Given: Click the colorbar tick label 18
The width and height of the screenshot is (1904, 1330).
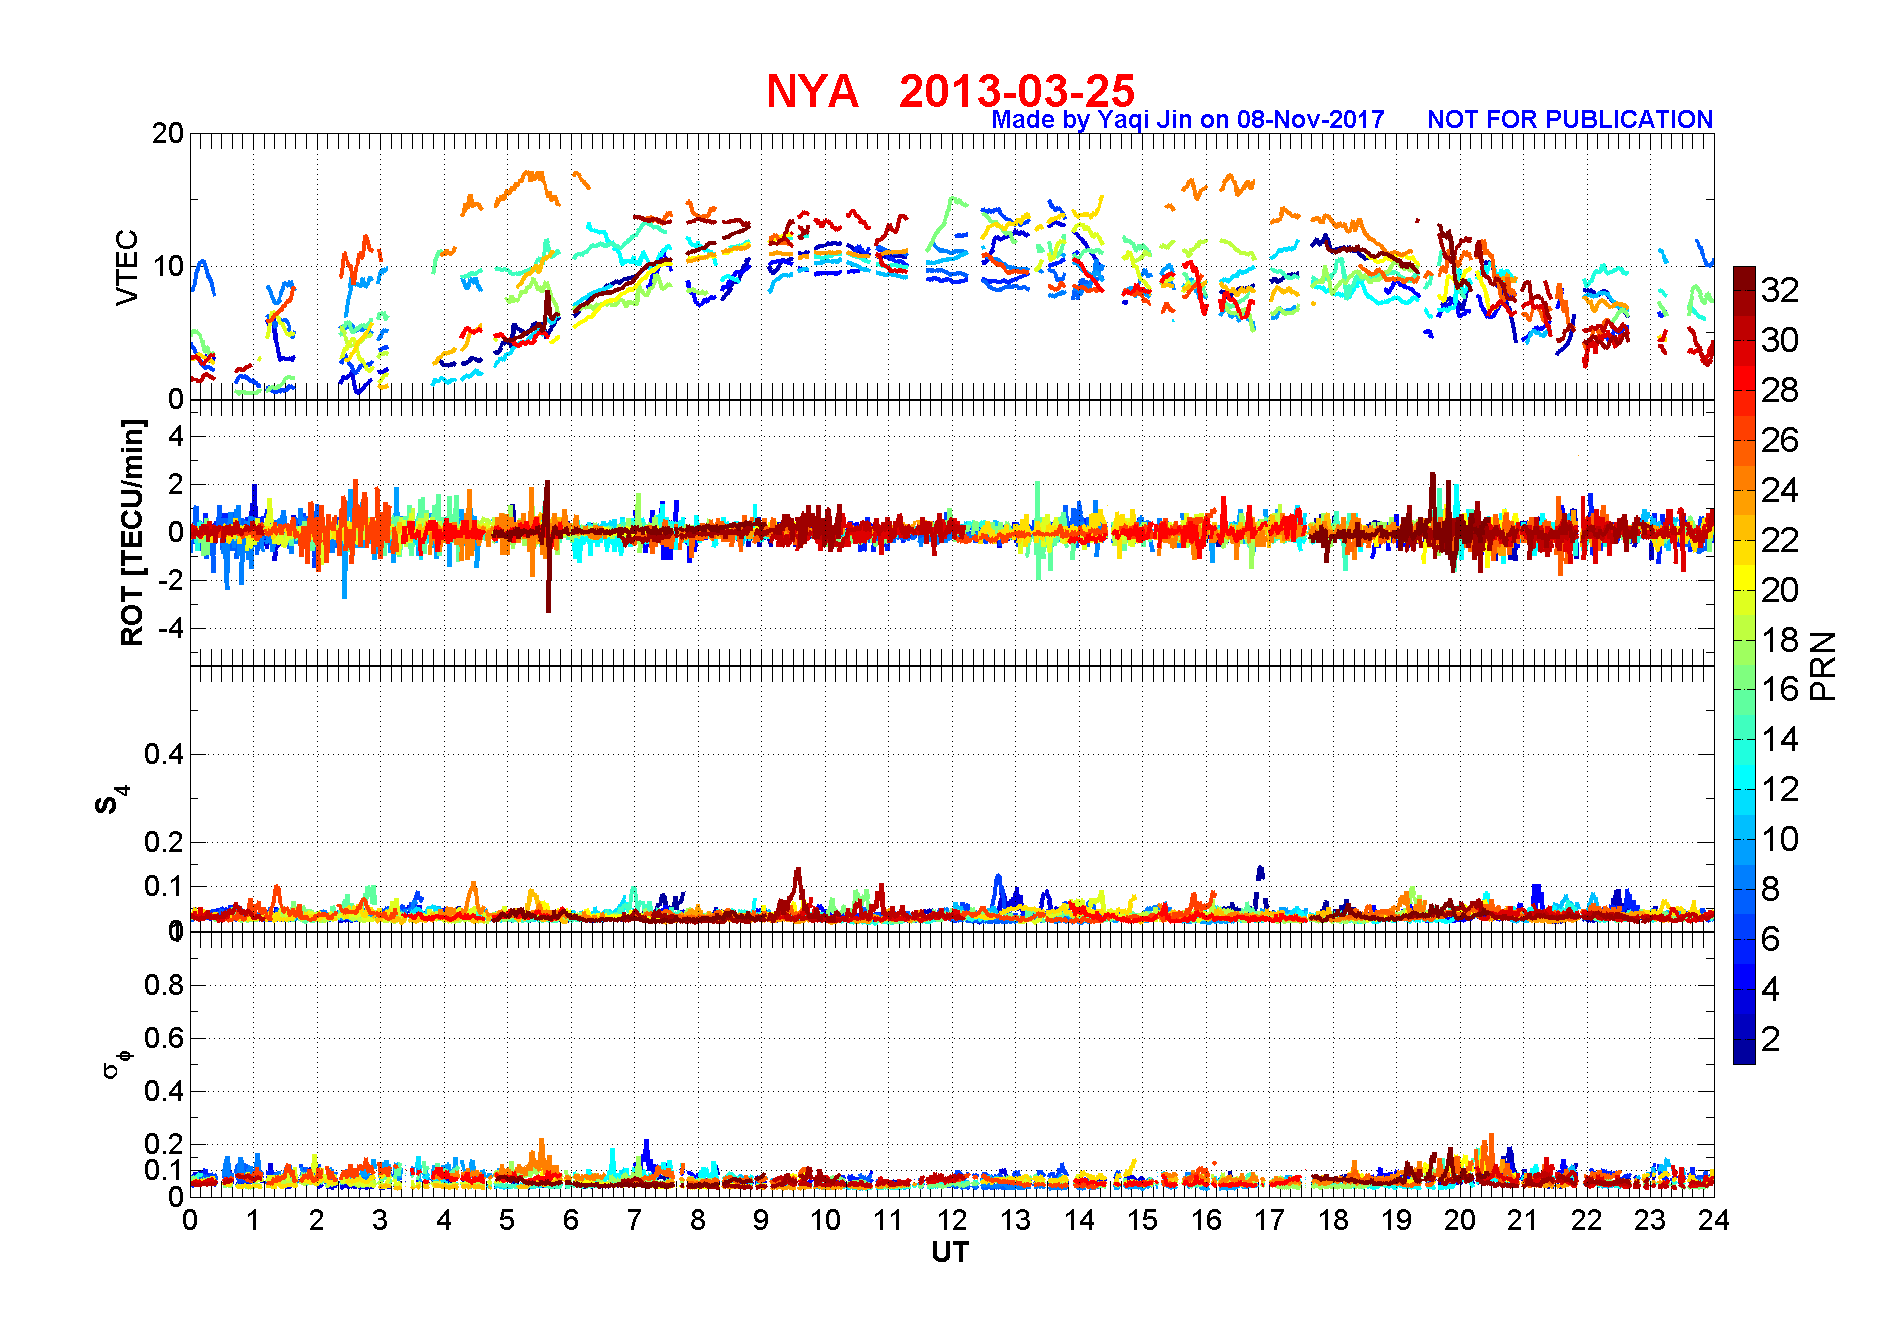Looking at the screenshot, I should [x=1780, y=640].
